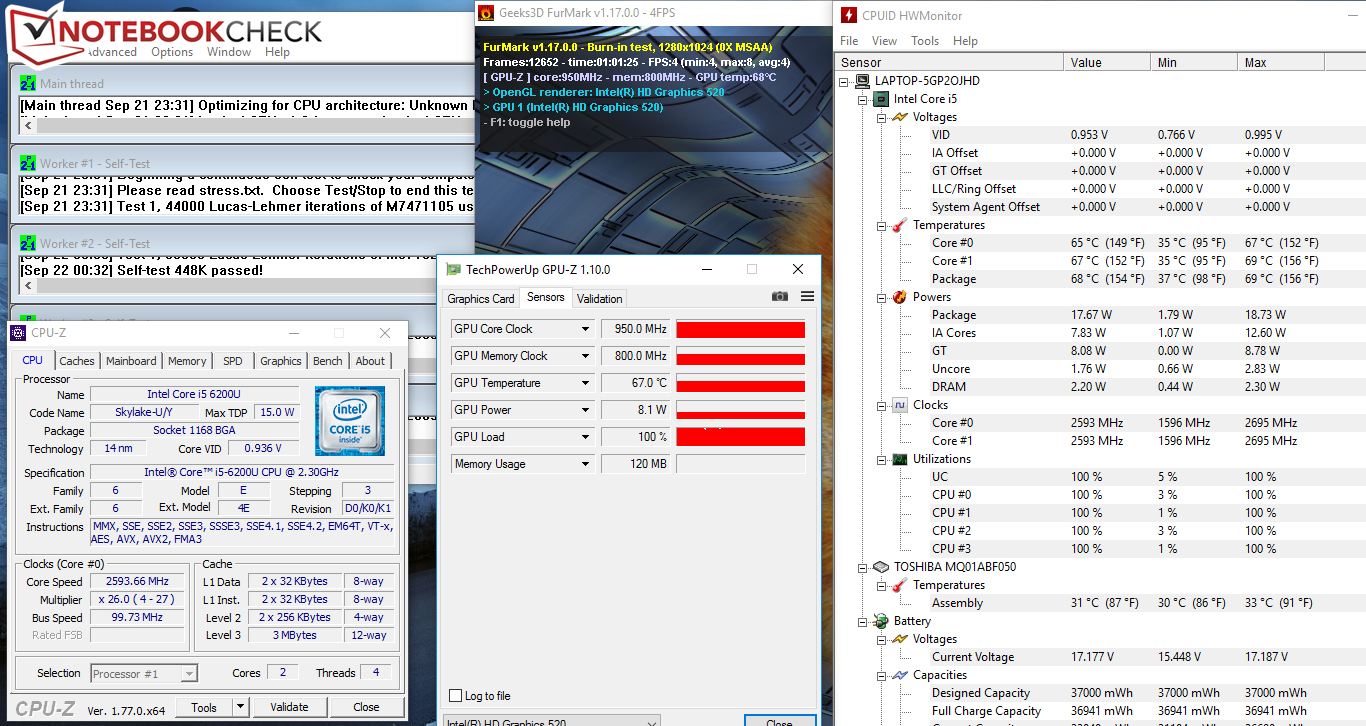1366x726 pixels.
Task: Open the GPU Load sensor dropdown
Action: tap(586, 437)
